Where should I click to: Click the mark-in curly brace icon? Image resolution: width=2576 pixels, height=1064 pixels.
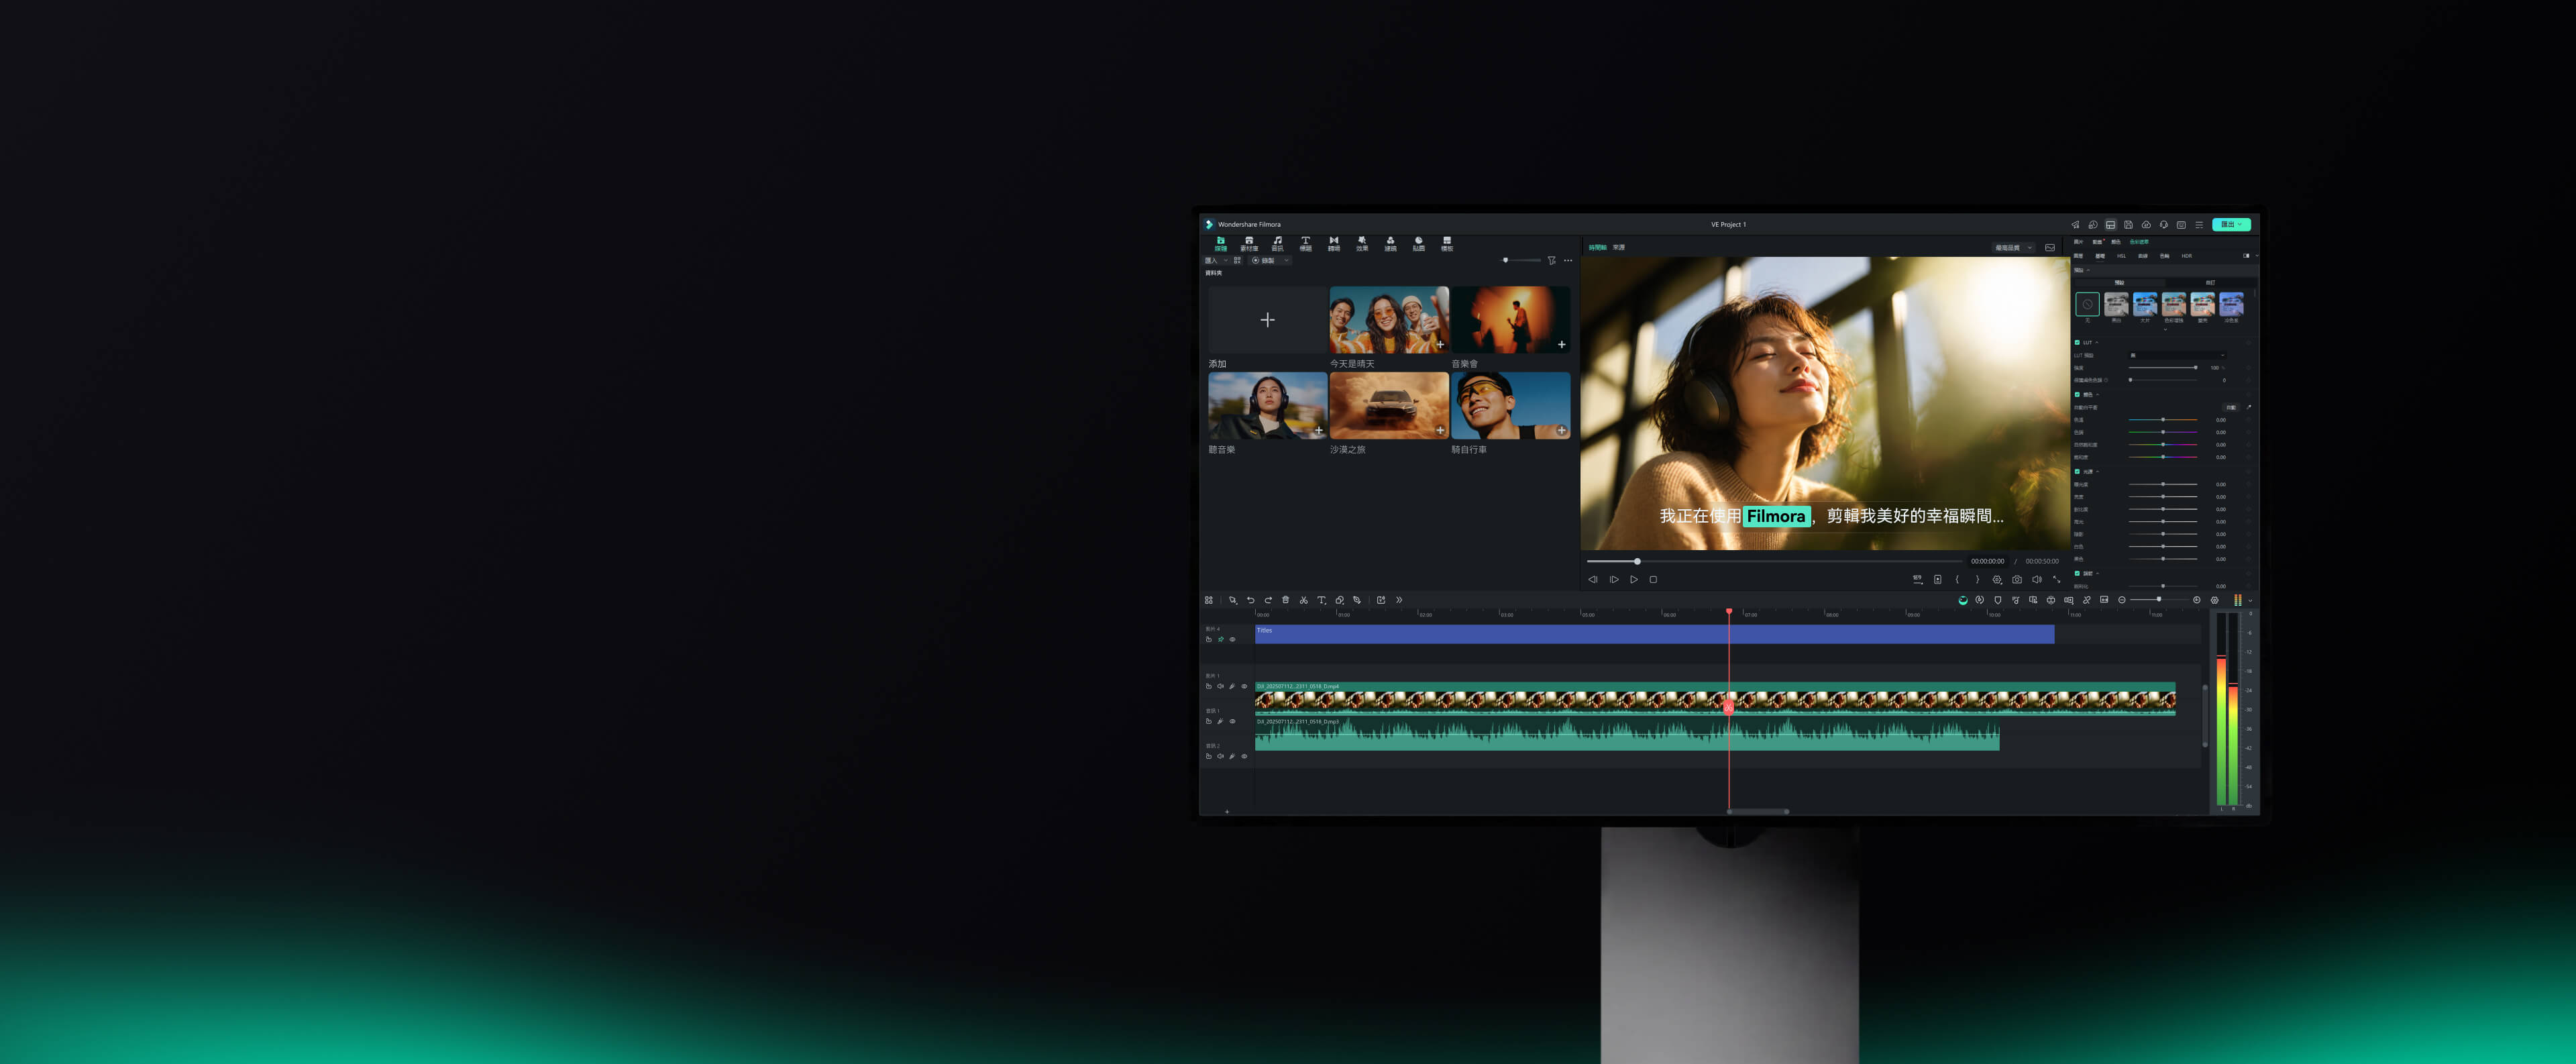[1957, 579]
